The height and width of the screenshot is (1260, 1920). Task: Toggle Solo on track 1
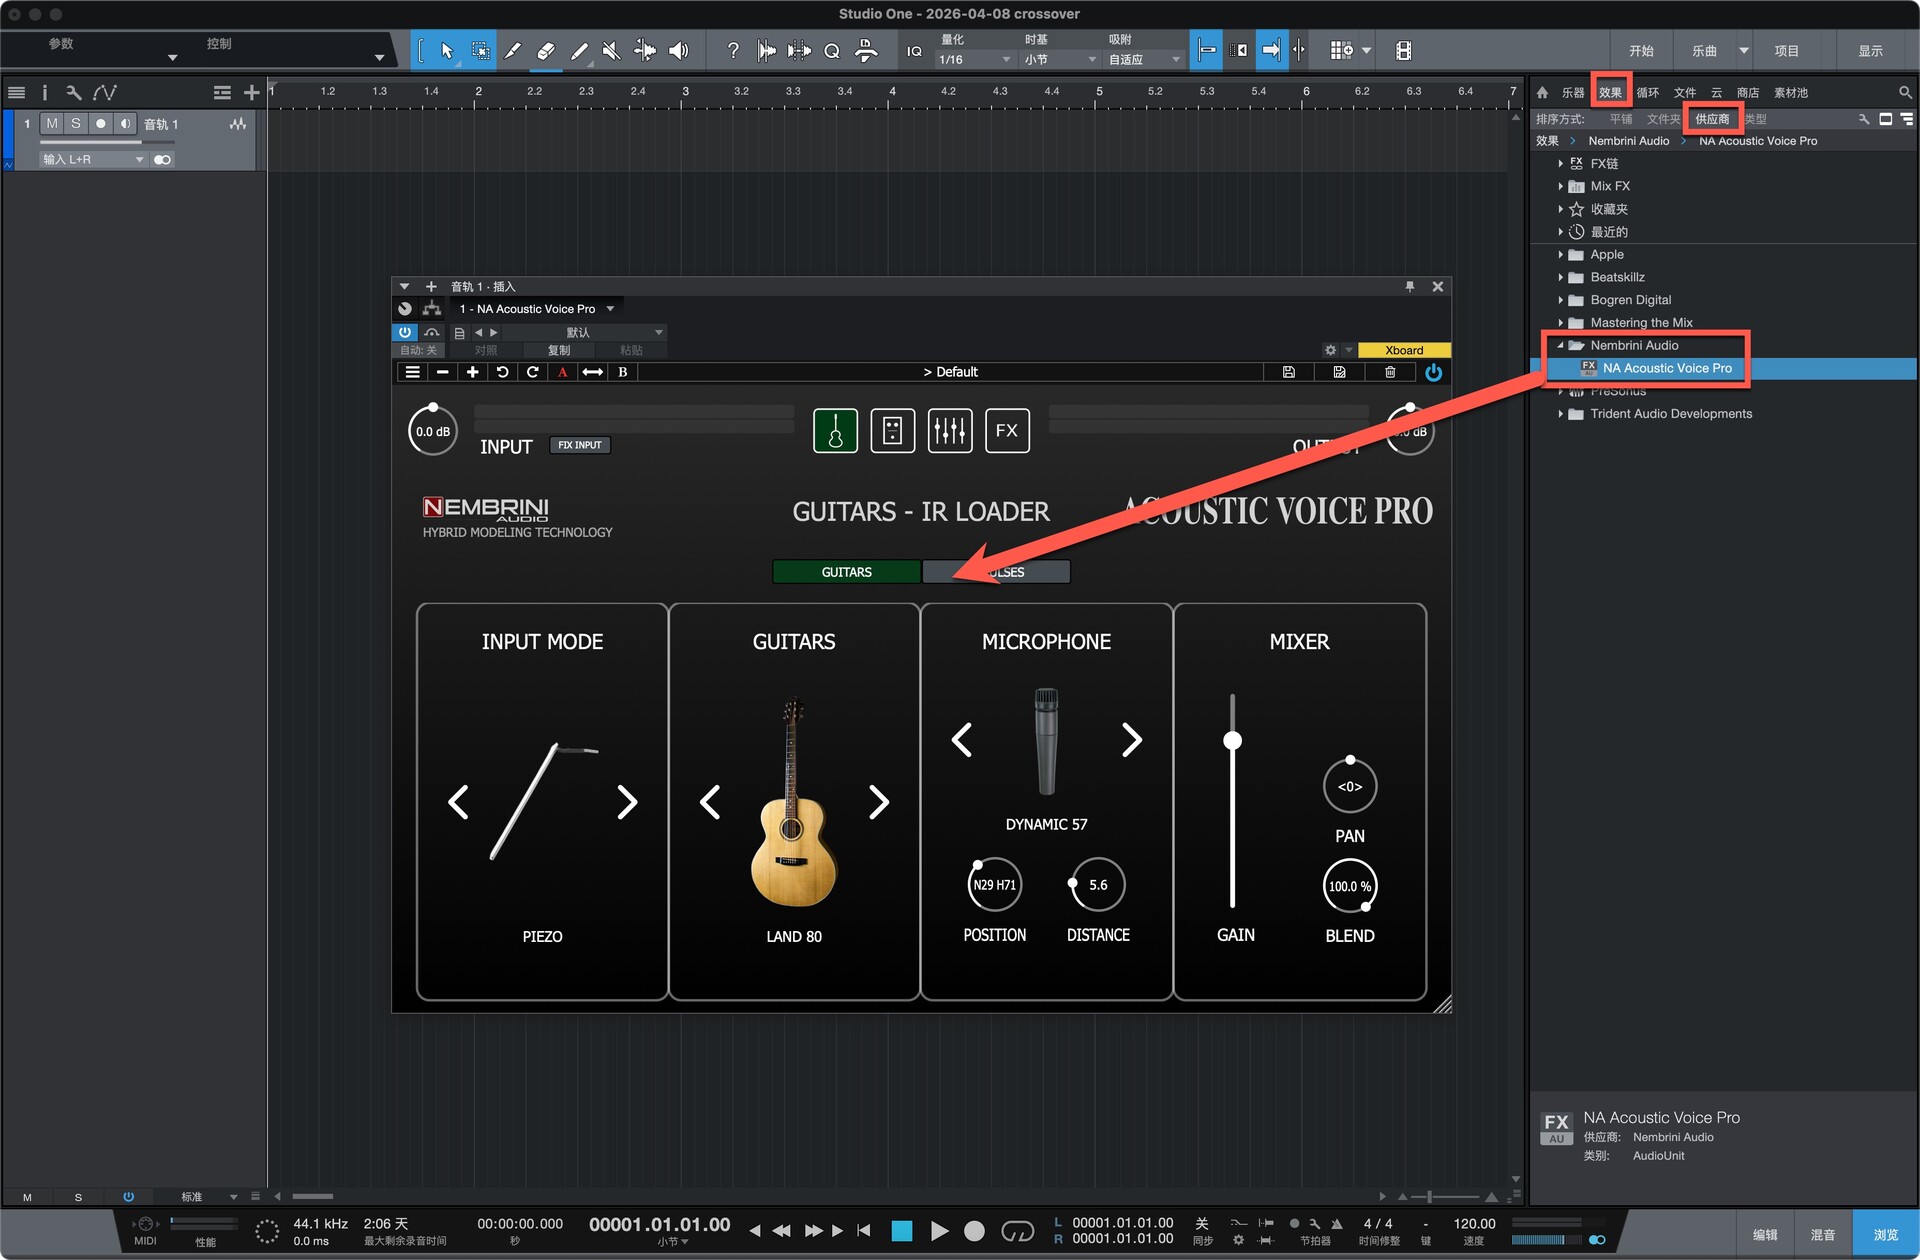pos(75,124)
